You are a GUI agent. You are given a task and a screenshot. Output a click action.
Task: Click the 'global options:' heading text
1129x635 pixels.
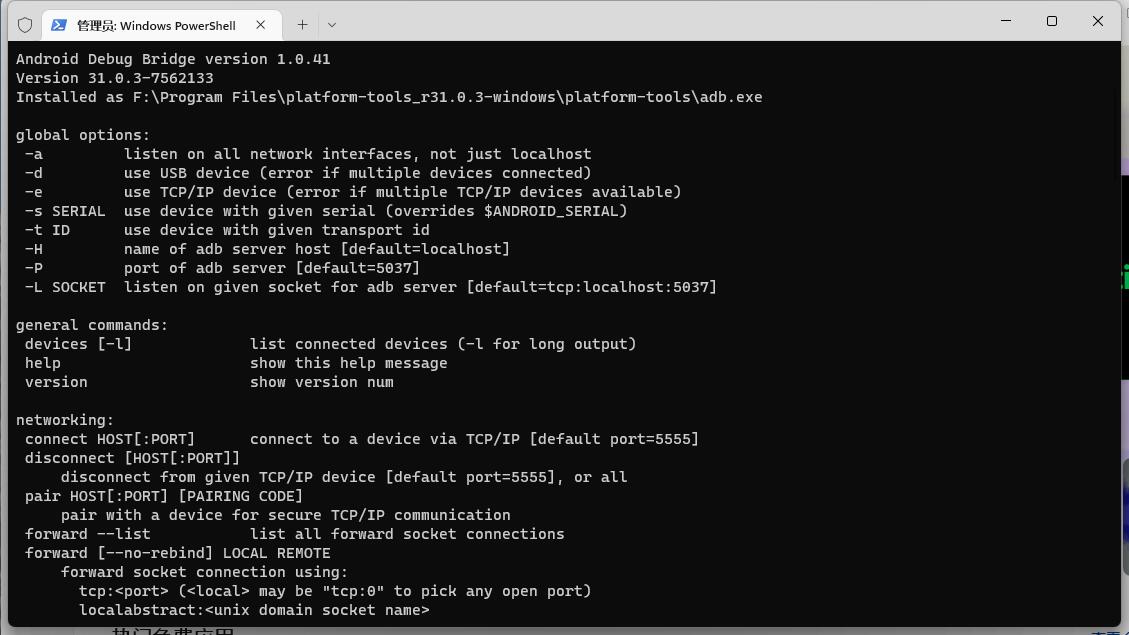click(83, 135)
